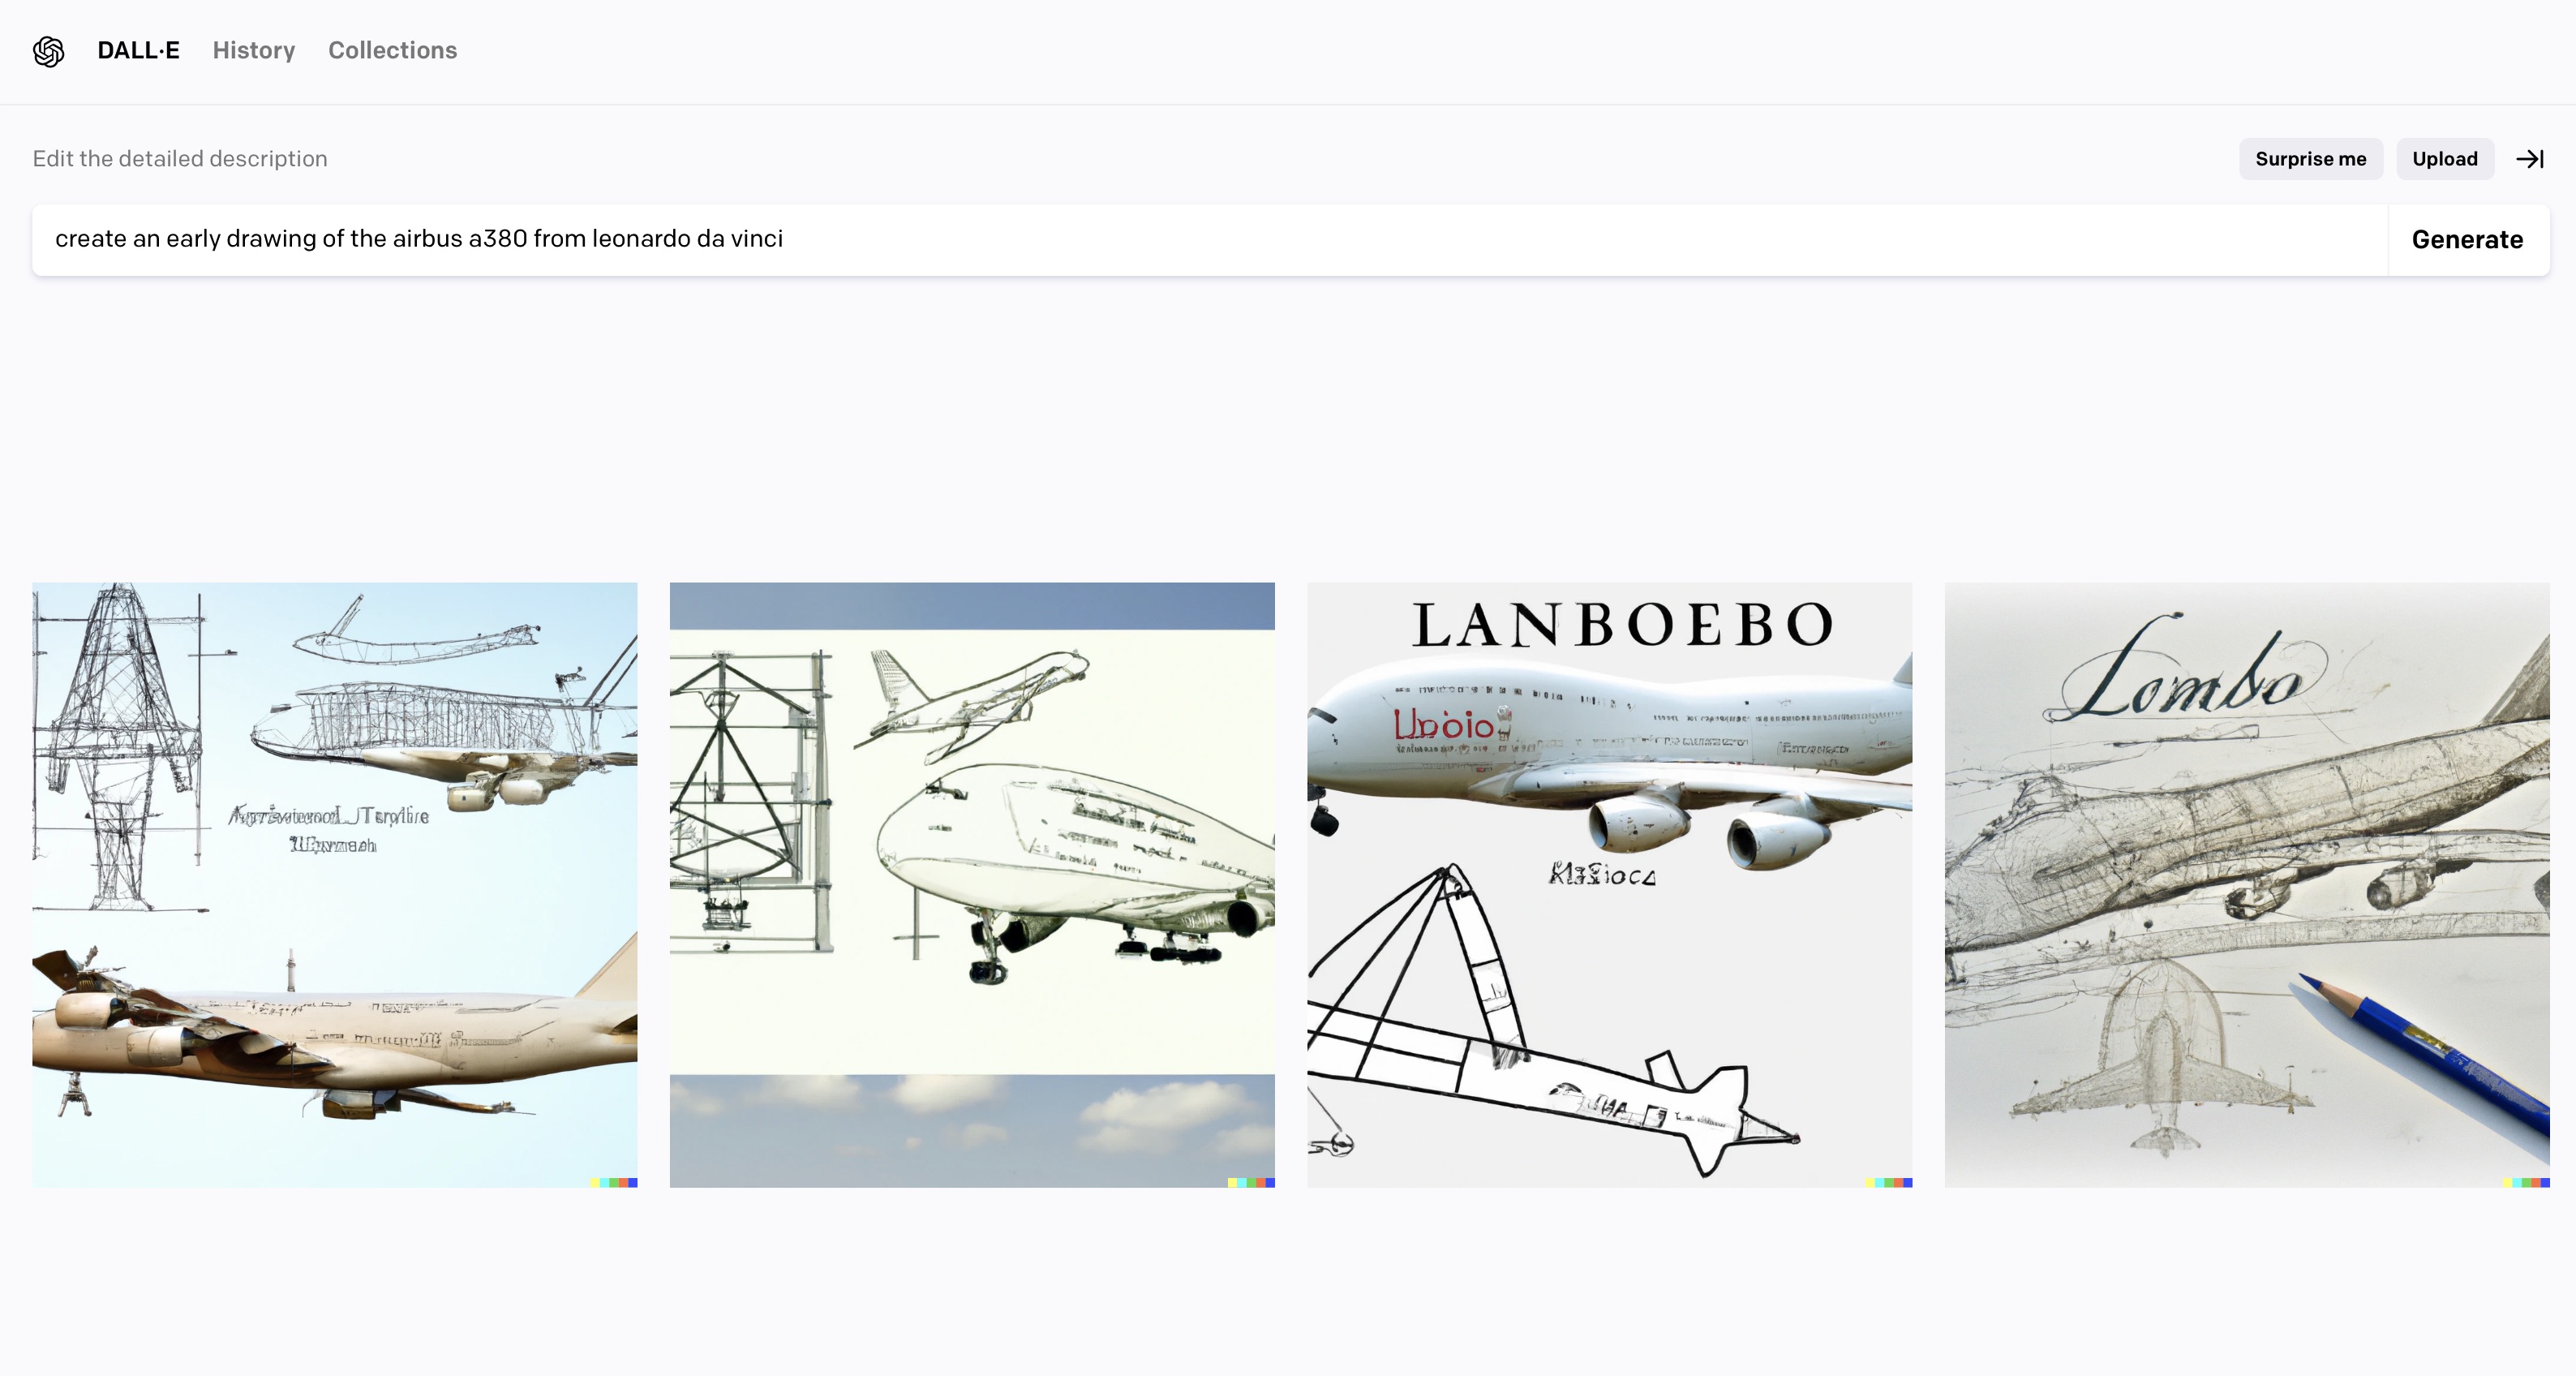Open the first generated blueprint airplane image
The image size is (2576, 1376).
335,885
